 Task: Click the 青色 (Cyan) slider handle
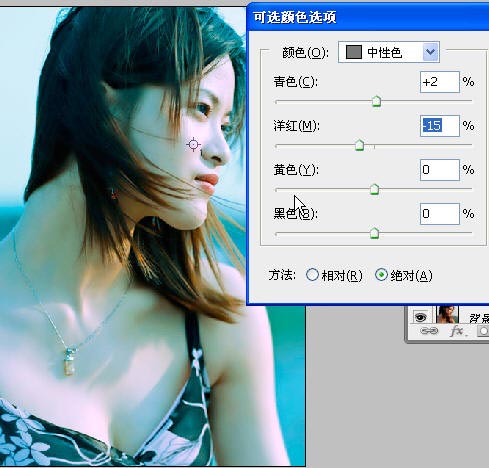[x=376, y=101]
